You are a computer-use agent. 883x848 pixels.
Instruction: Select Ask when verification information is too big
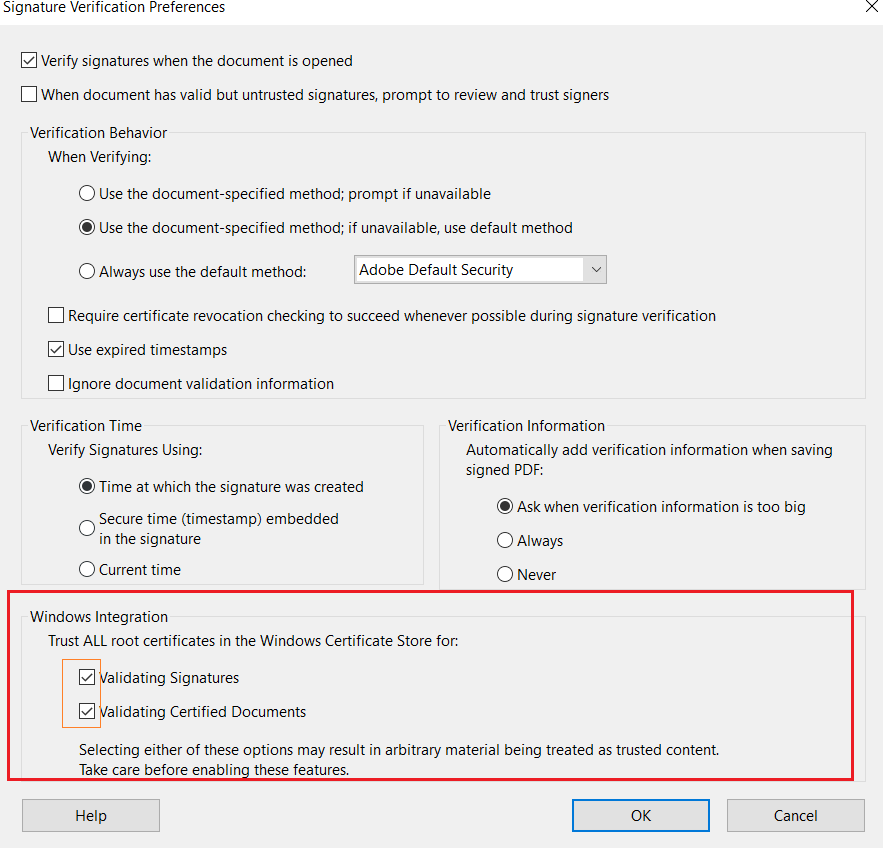pyautogui.click(x=505, y=507)
